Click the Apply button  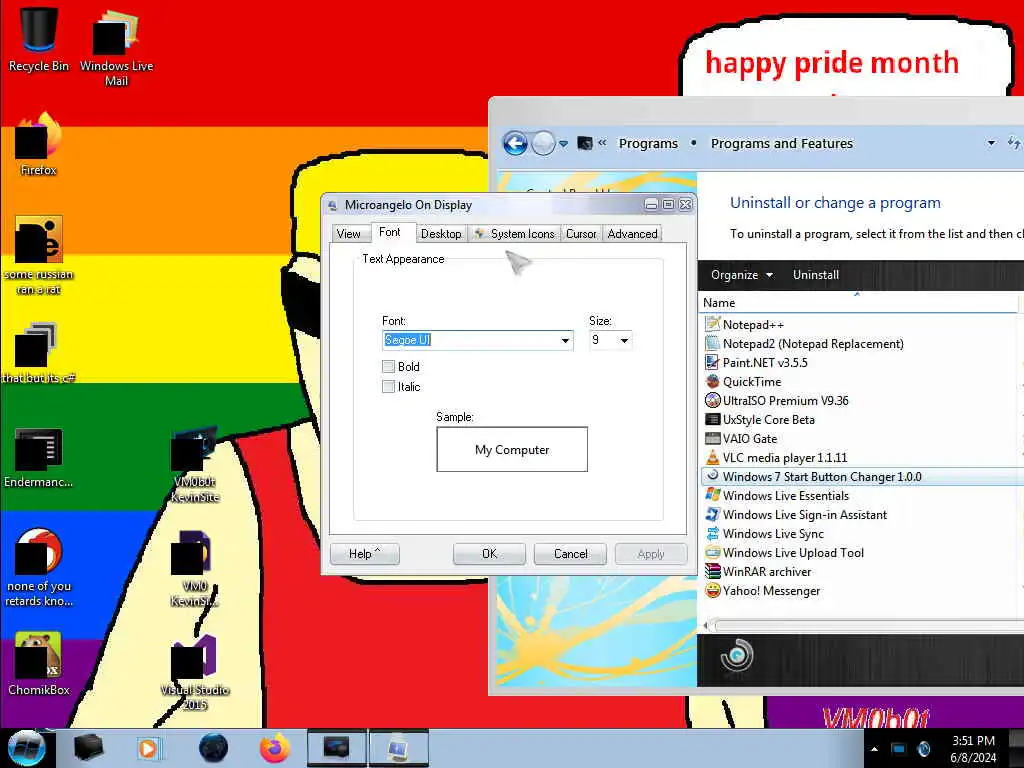pyautogui.click(x=651, y=554)
